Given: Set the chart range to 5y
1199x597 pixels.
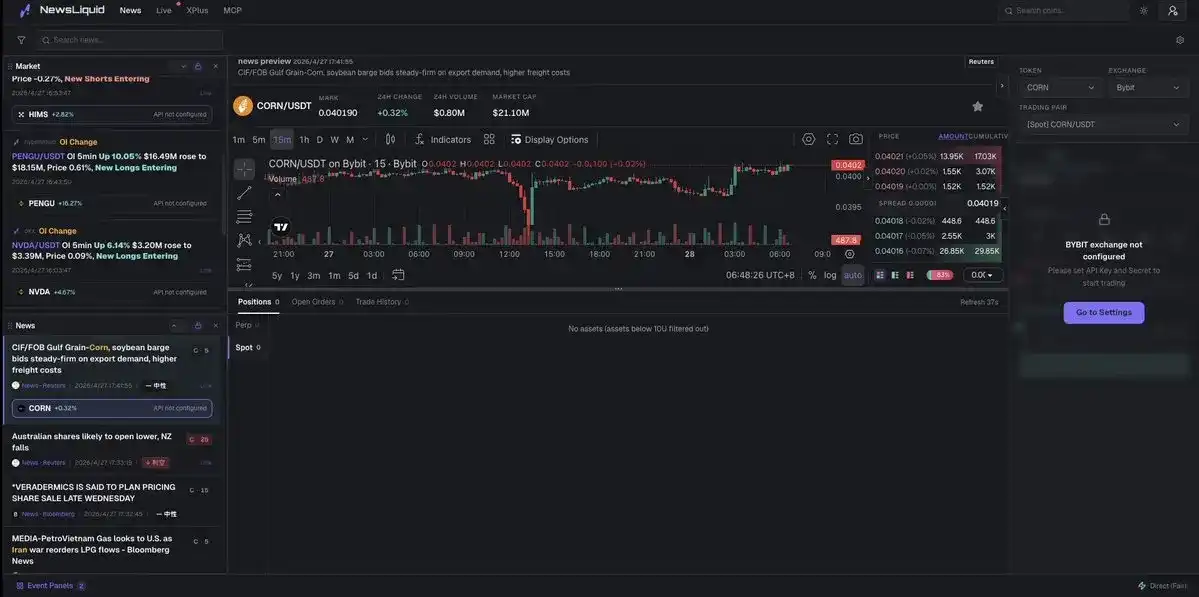Looking at the screenshot, I should 277,275.
